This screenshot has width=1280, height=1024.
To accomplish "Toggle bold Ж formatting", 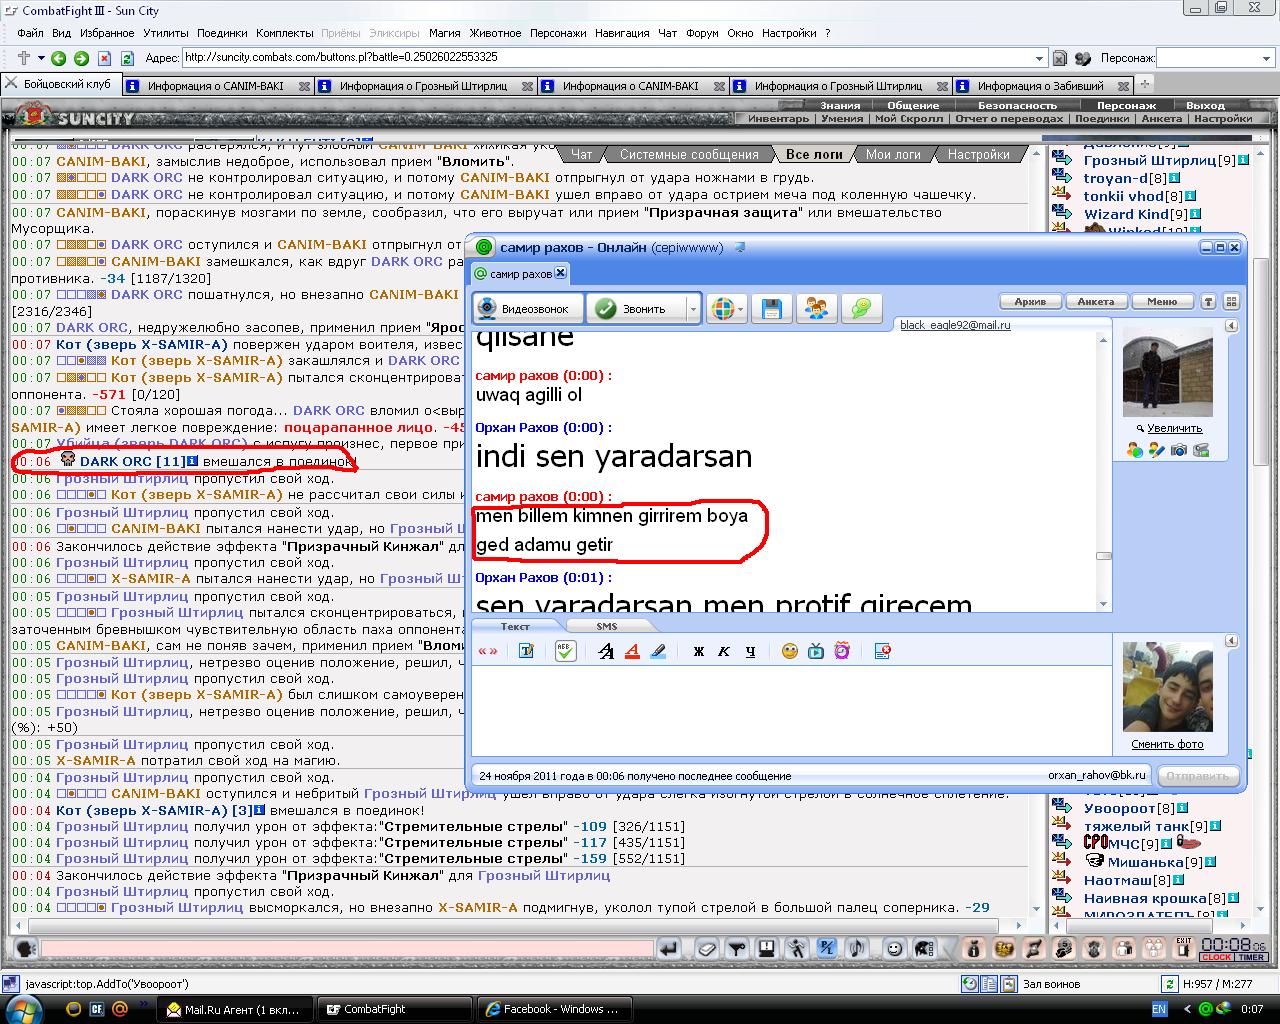I will tap(699, 651).
